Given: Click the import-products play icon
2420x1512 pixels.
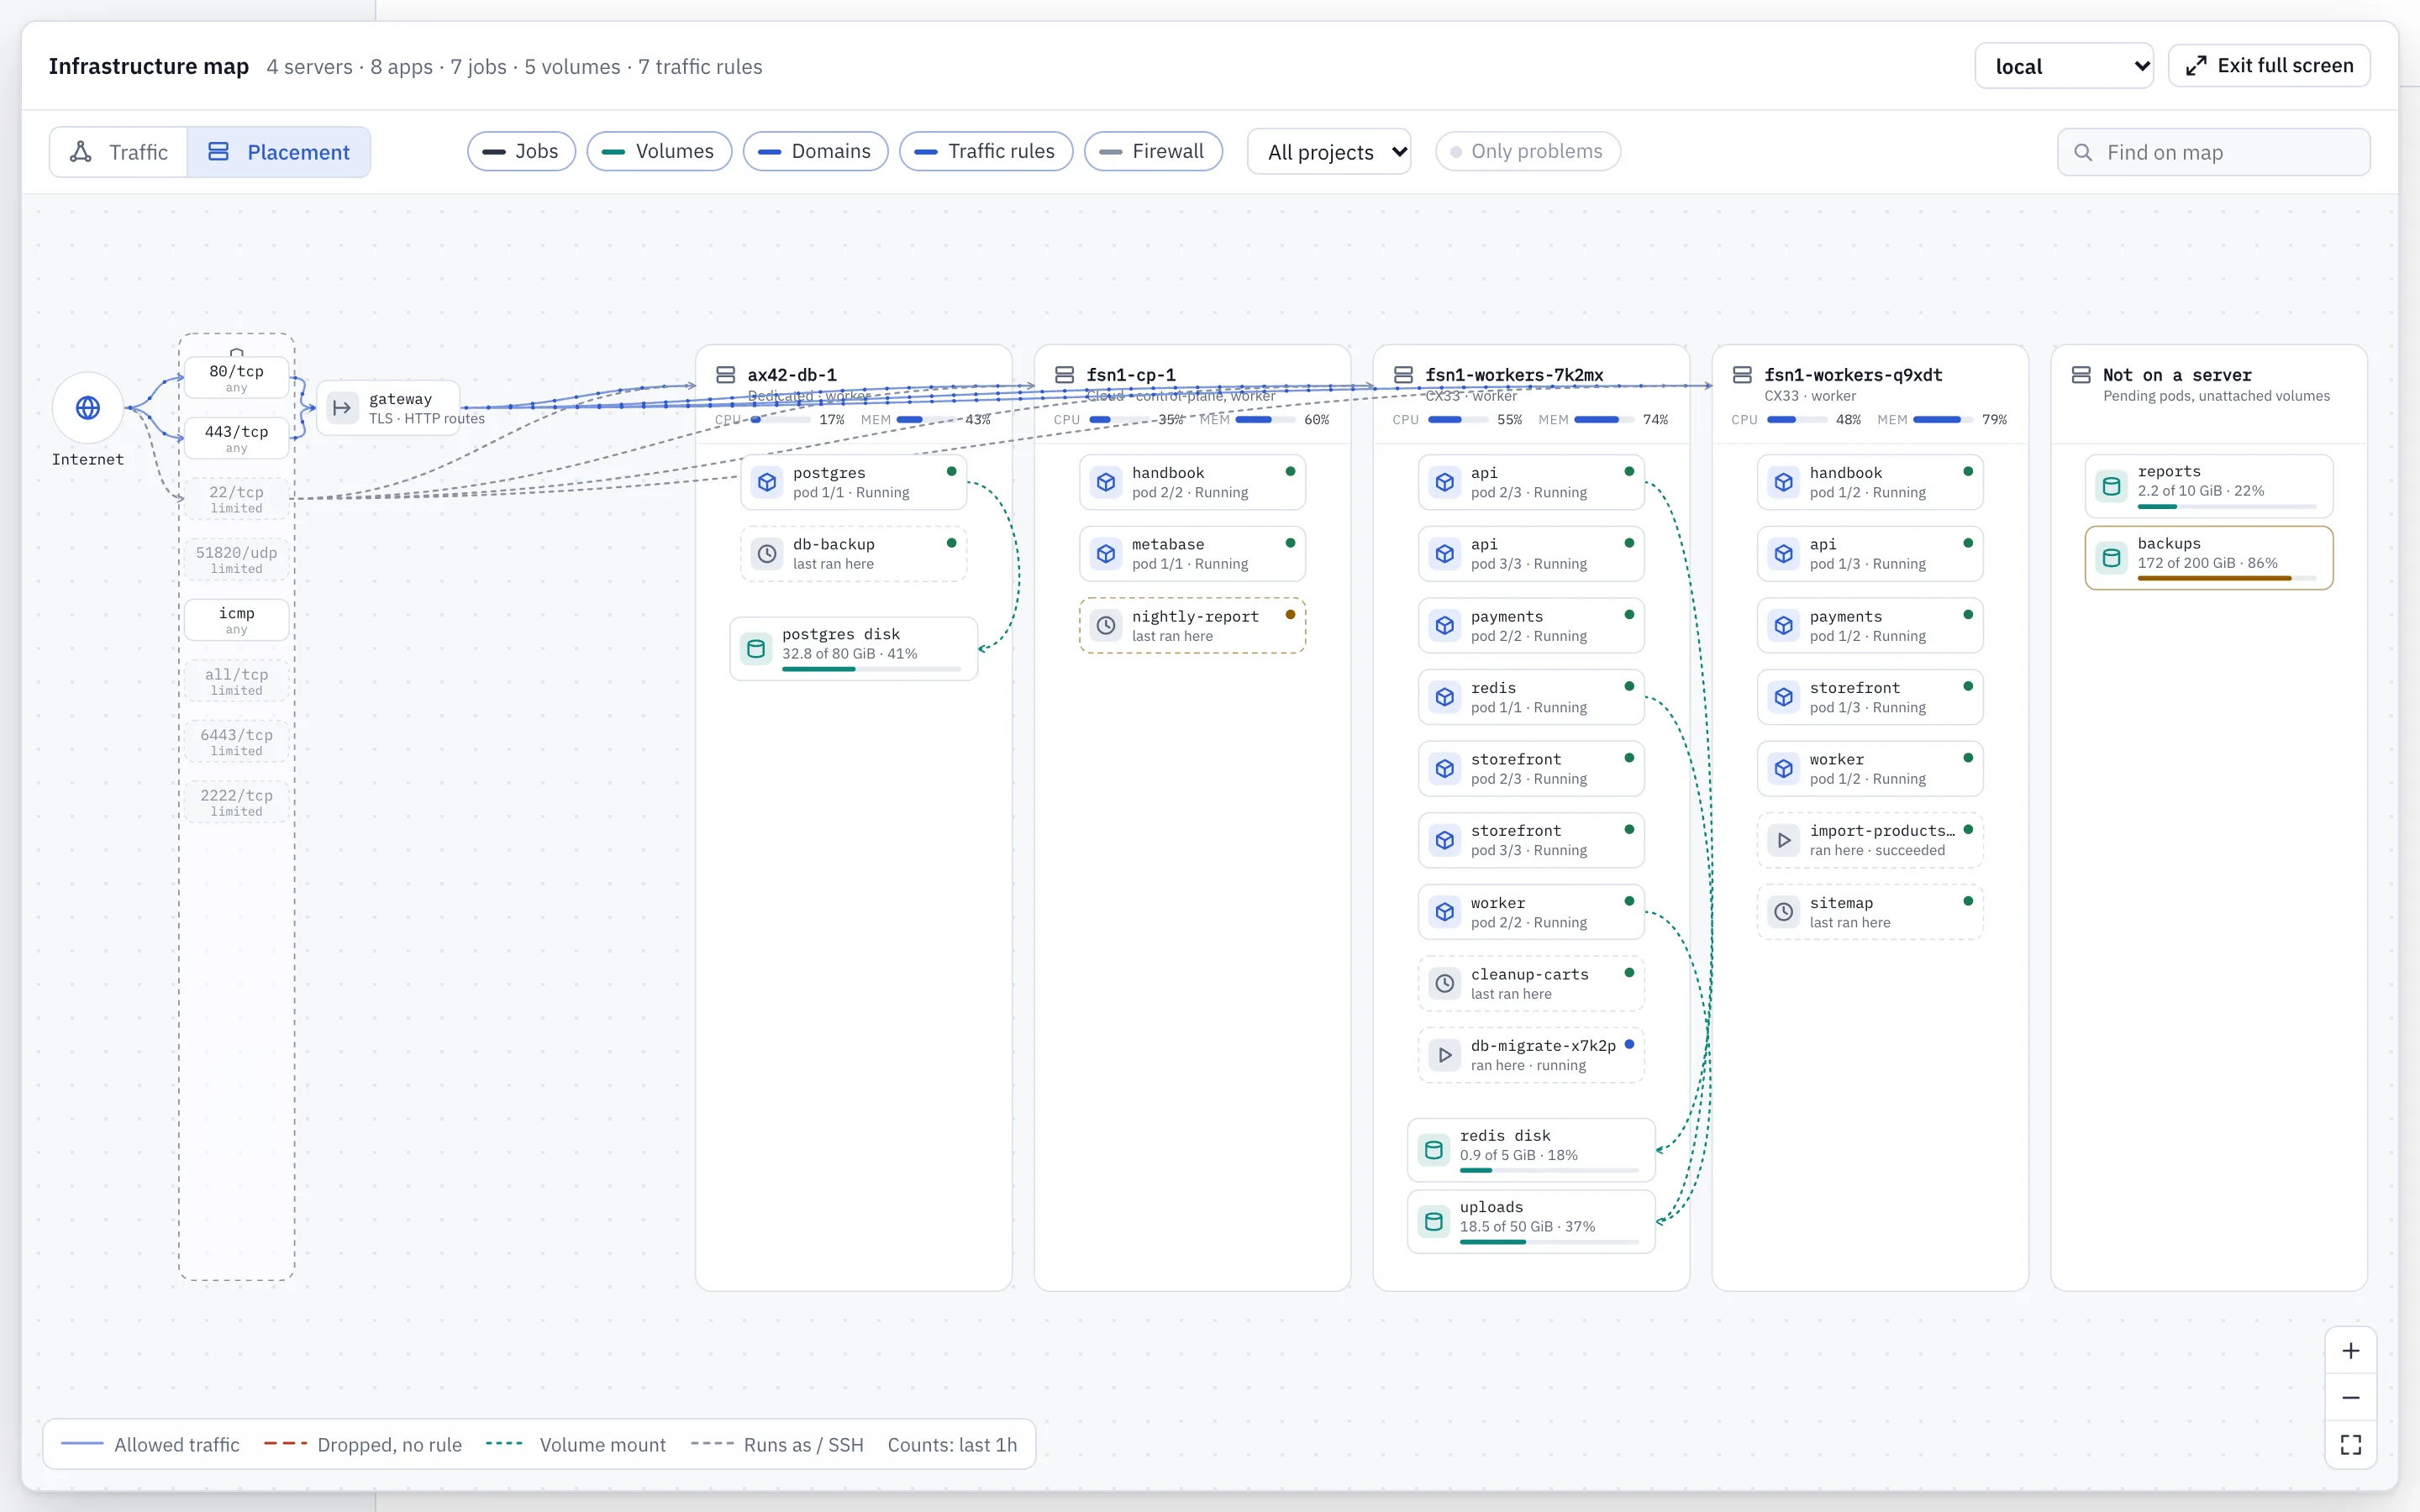Looking at the screenshot, I should [1784, 840].
